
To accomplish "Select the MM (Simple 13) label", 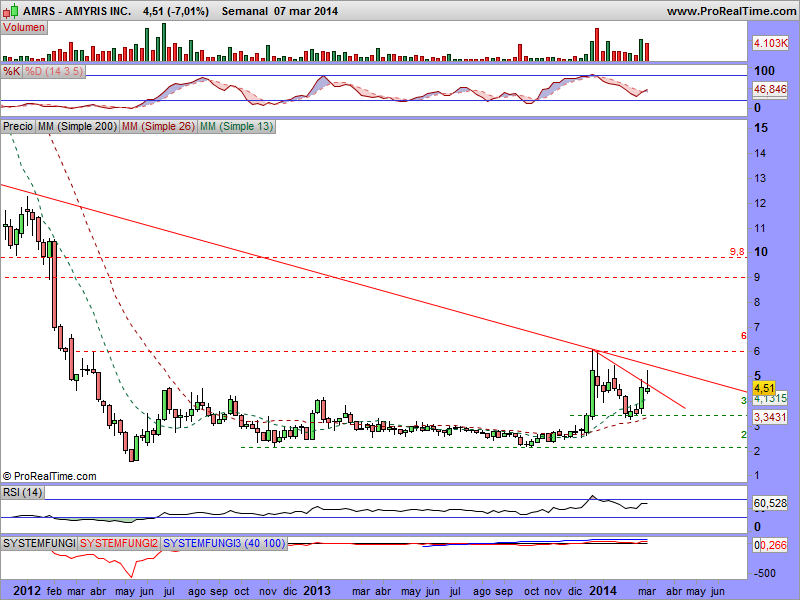I will pyautogui.click(x=236, y=126).
